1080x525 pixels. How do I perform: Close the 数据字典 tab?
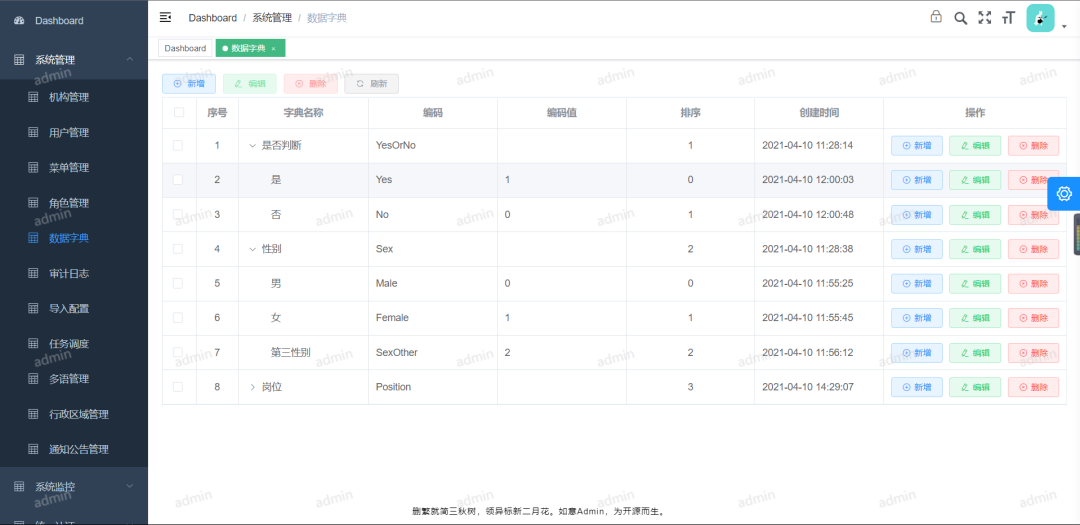pyautogui.click(x=274, y=48)
